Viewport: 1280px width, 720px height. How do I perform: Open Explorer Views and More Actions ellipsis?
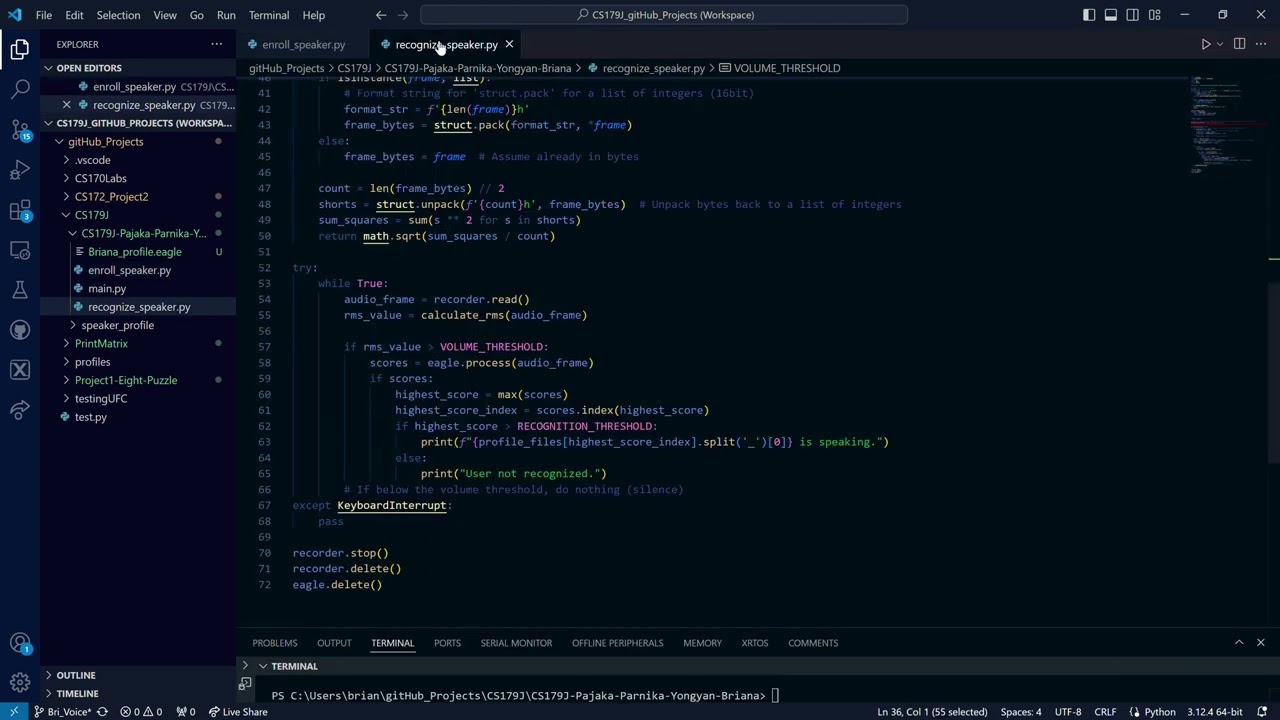[216, 44]
